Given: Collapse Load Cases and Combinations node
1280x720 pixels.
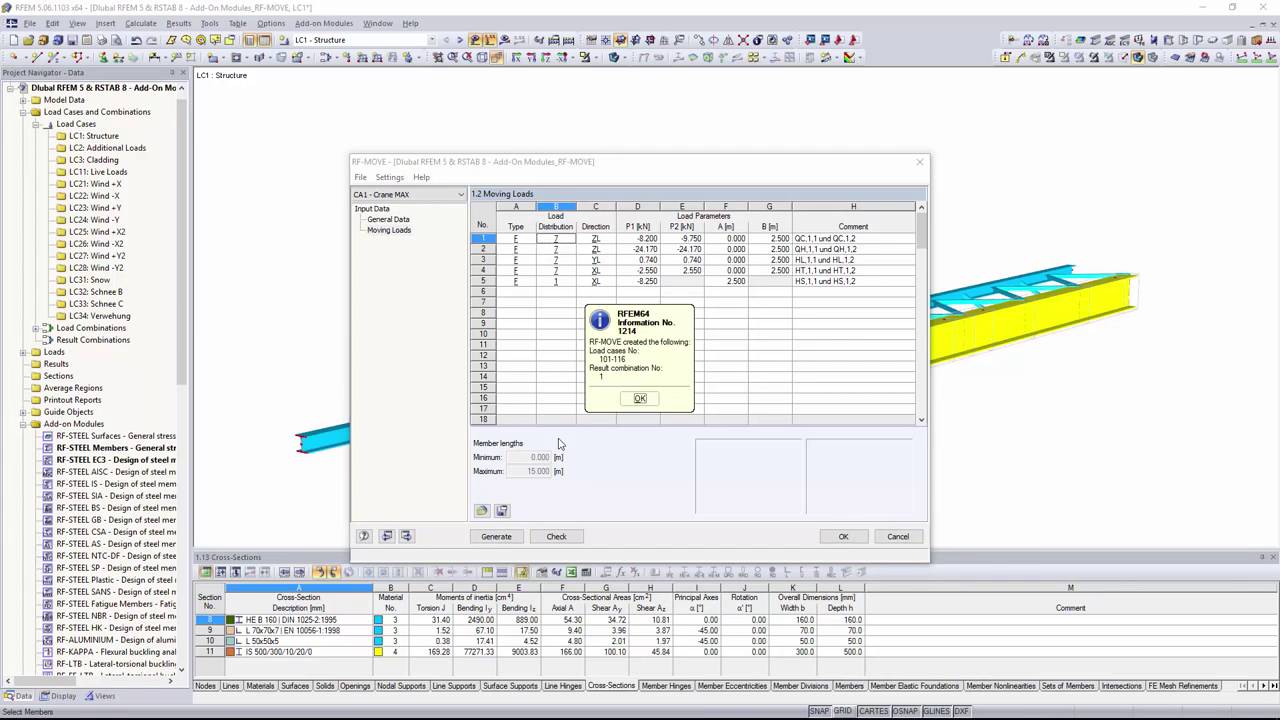Looking at the screenshot, I should [23, 112].
